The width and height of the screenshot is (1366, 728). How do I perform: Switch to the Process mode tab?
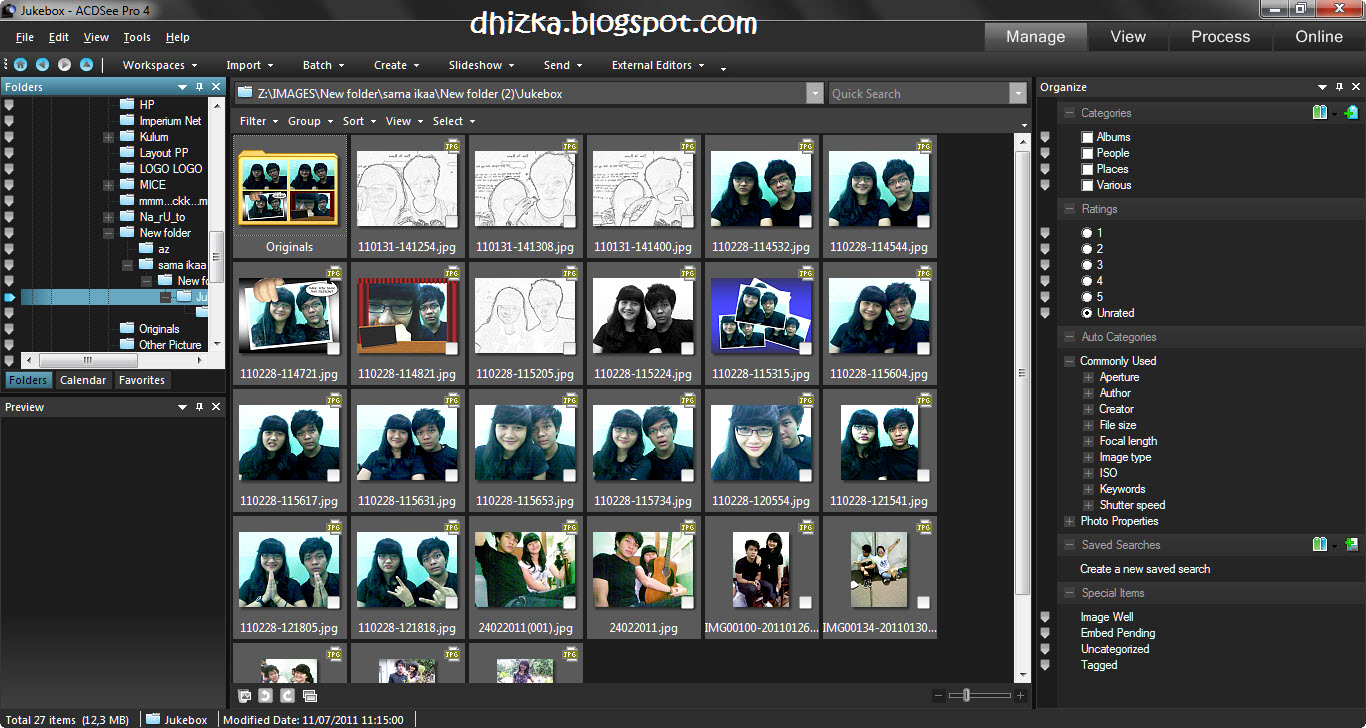[1220, 37]
